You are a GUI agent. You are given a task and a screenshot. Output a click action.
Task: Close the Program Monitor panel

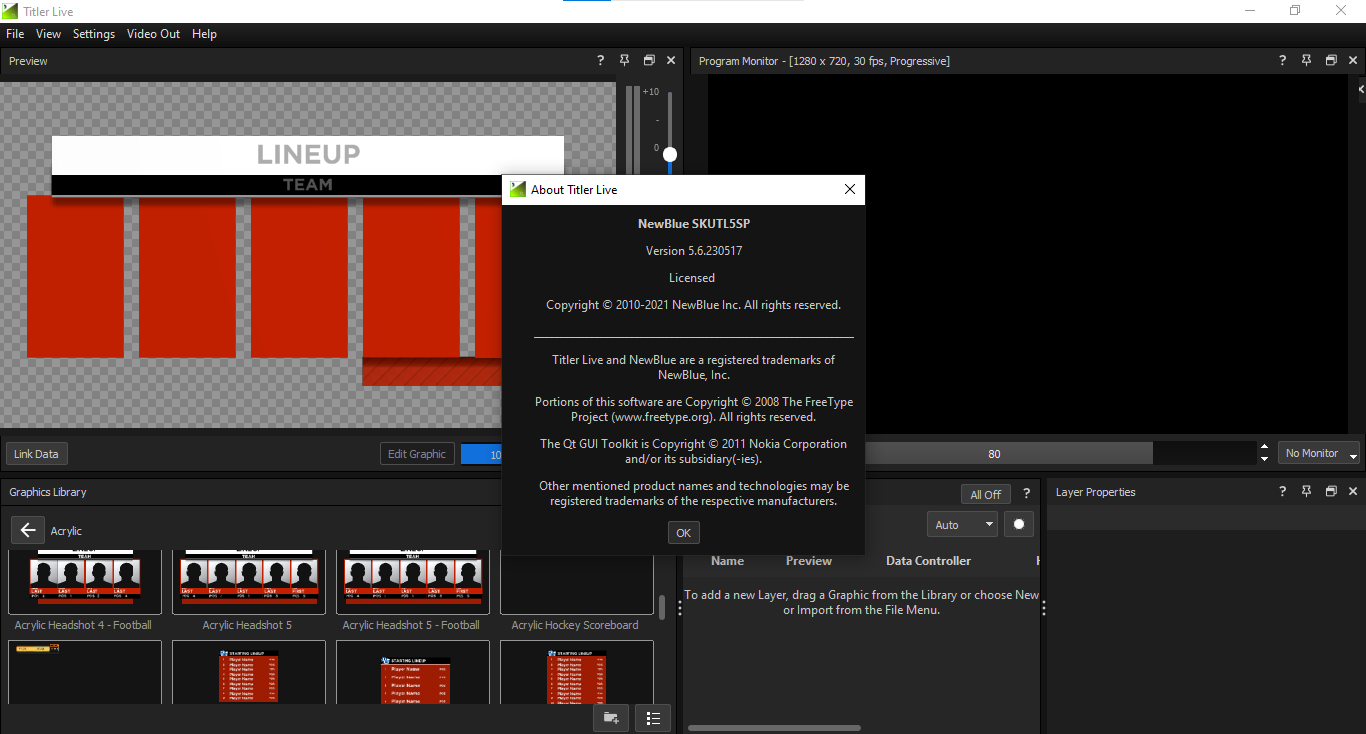(x=1353, y=61)
